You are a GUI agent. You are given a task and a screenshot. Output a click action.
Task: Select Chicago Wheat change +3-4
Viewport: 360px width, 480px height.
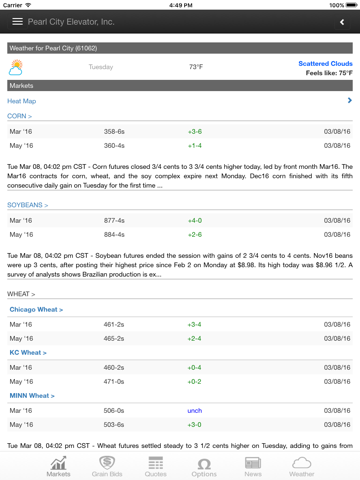tap(194, 325)
